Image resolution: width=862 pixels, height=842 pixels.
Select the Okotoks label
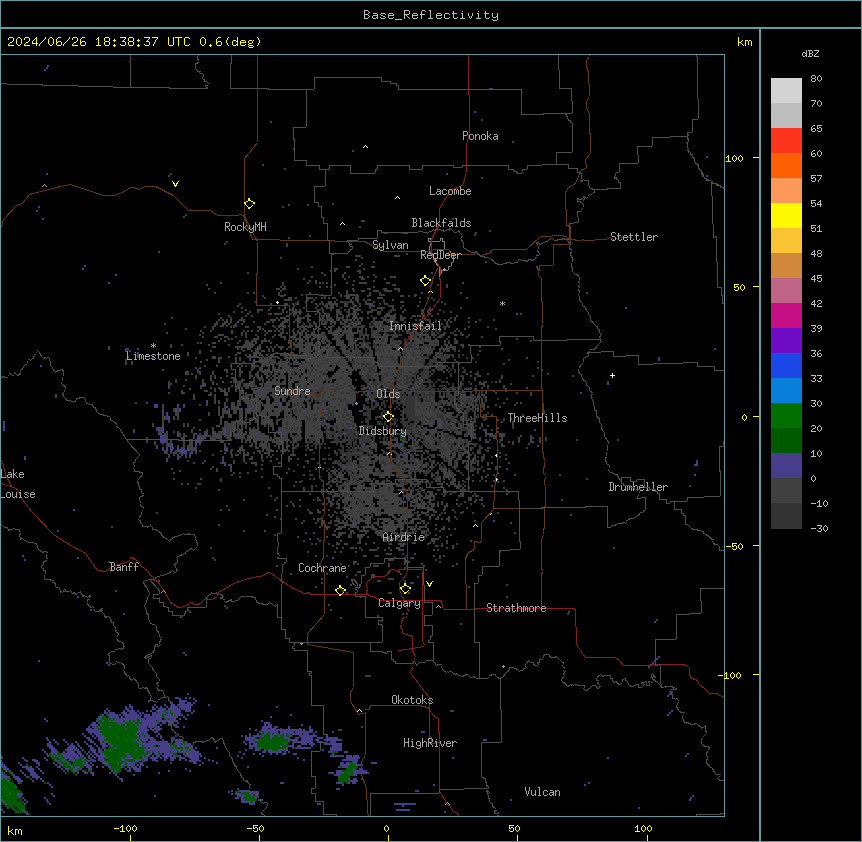412,700
